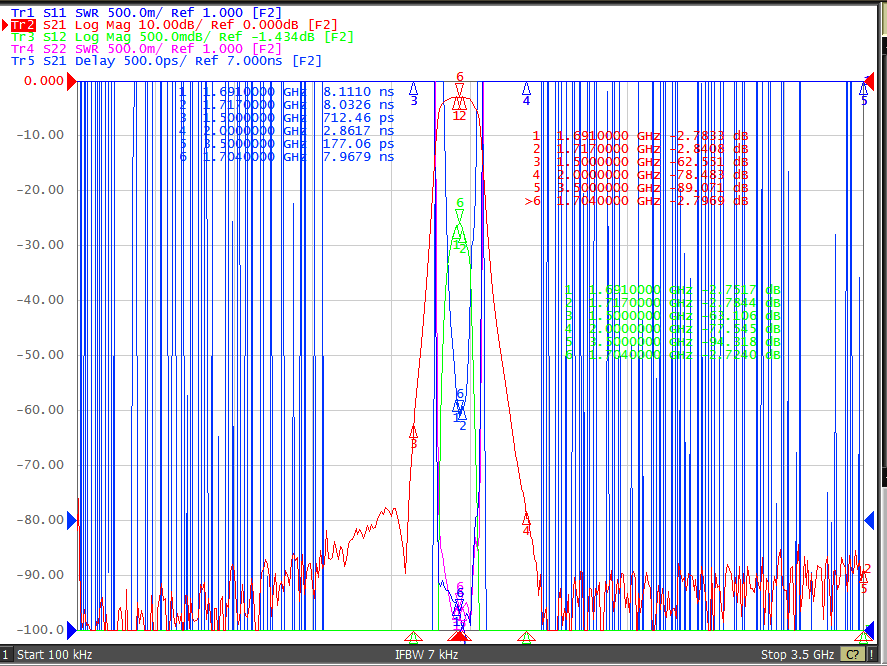Screen dimensions: 887x666
Task: Select trace Tr3 S12 Log Mag label
Action: tap(182, 37)
